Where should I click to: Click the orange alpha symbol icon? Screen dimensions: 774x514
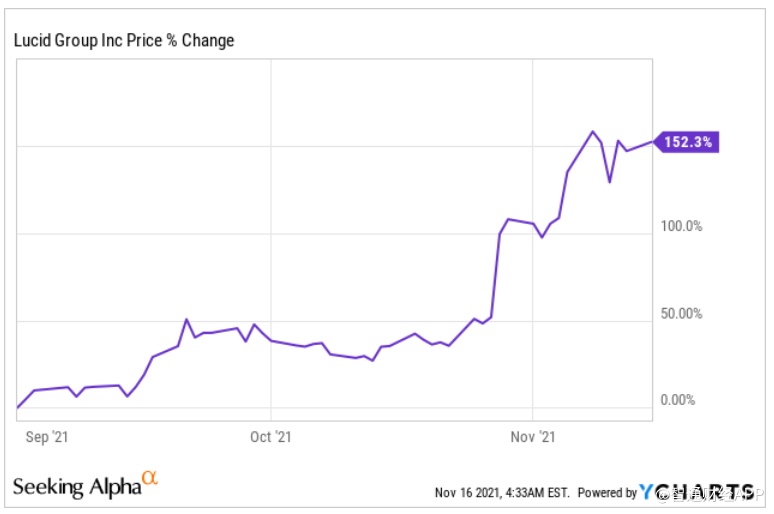pyautogui.click(x=149, y=478)
